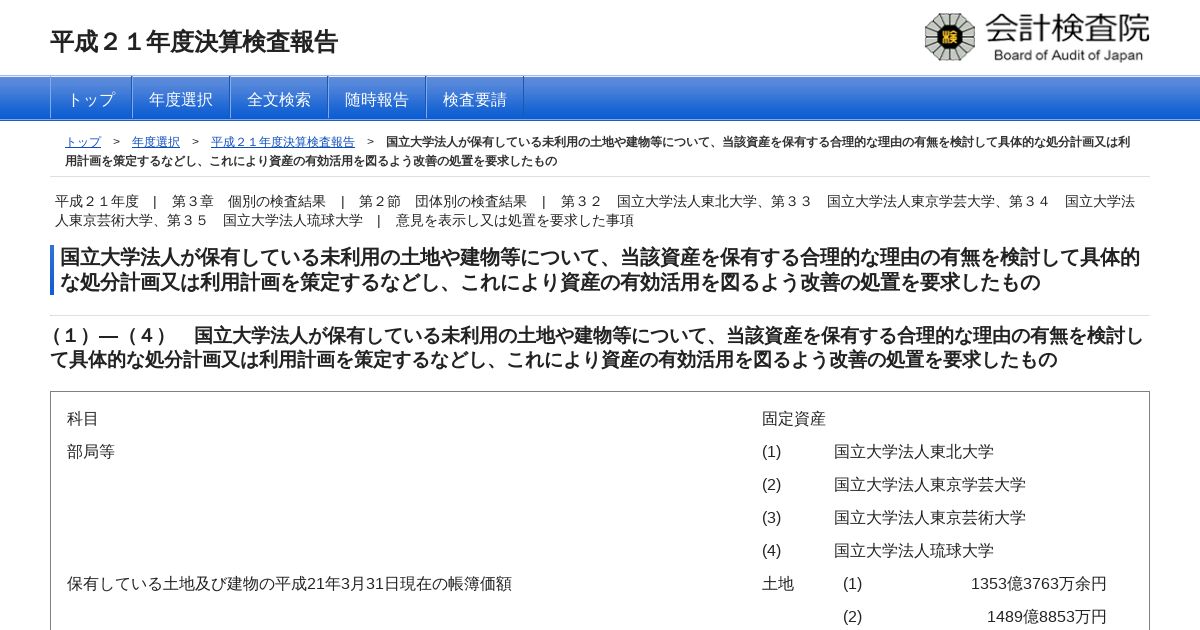Follow the 年度選択 breadcrumb link
The height and width of the screenshot is (630, 1200).
tap(156, 142)
